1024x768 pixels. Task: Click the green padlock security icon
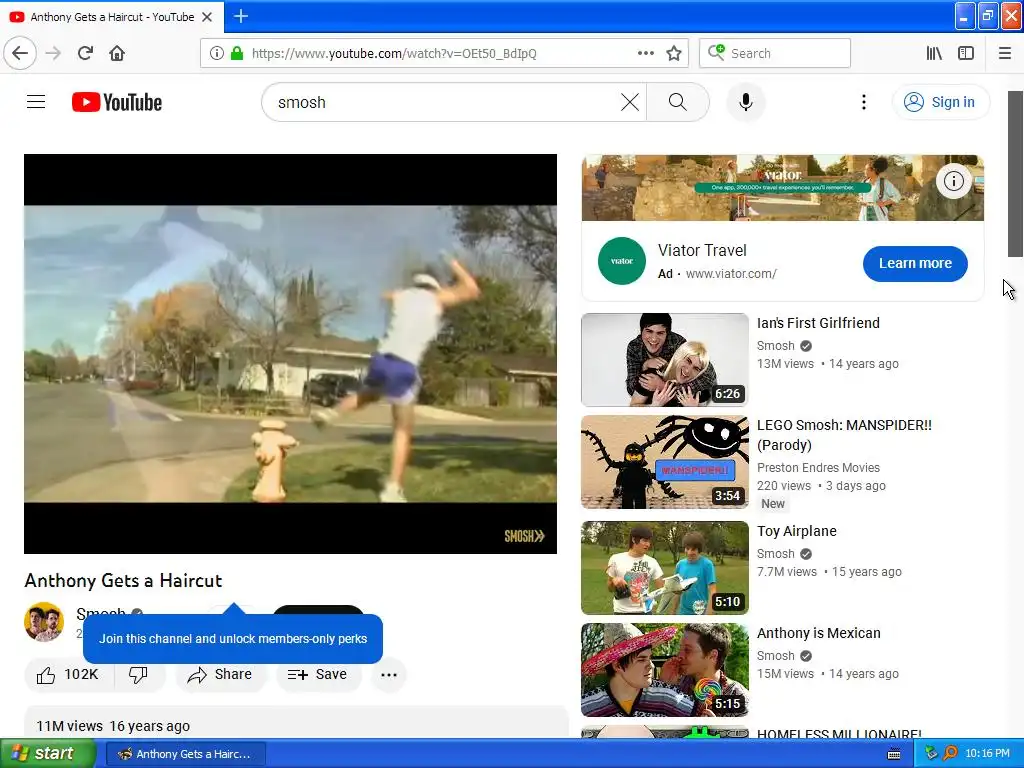coord(237,53)
